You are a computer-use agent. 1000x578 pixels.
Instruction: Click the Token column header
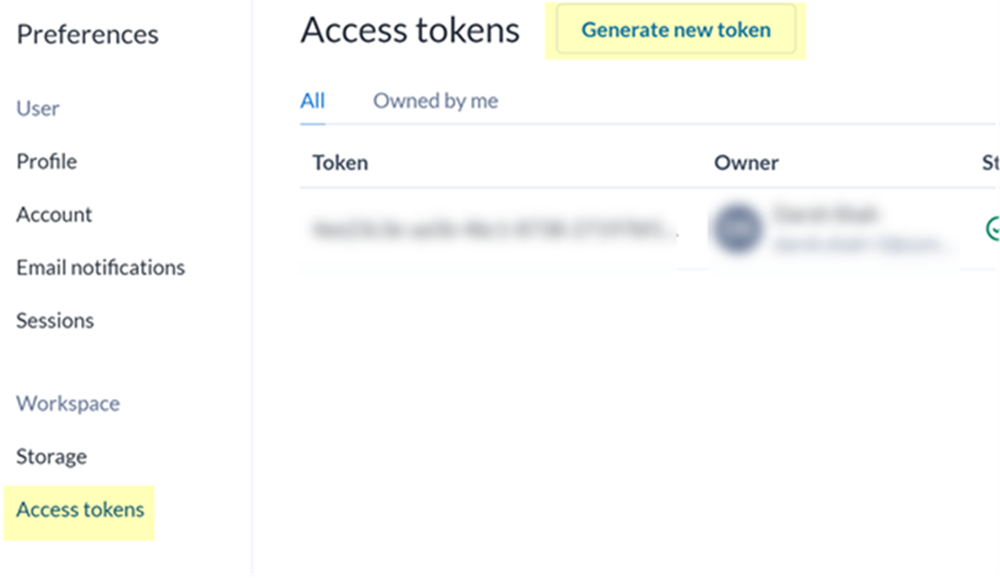click(x=340, y=163)
